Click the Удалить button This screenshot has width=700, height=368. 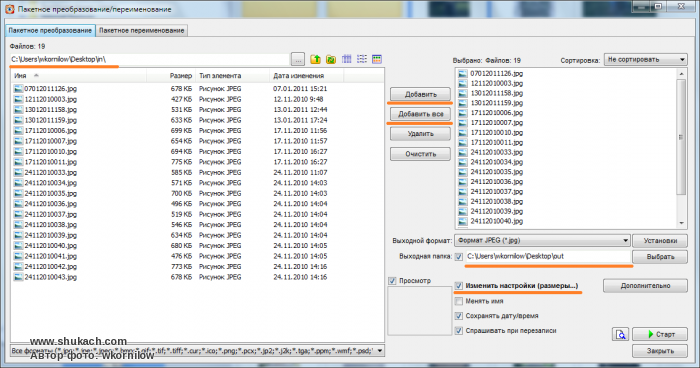point(421,134)
